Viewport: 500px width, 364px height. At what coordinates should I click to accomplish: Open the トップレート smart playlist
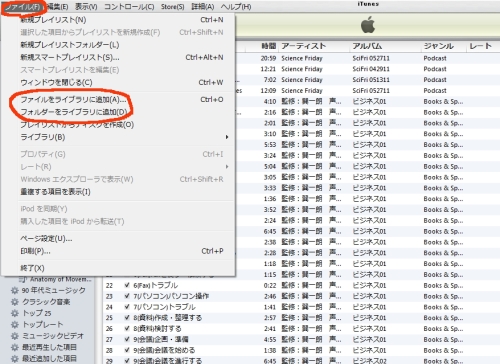[42, 324]
